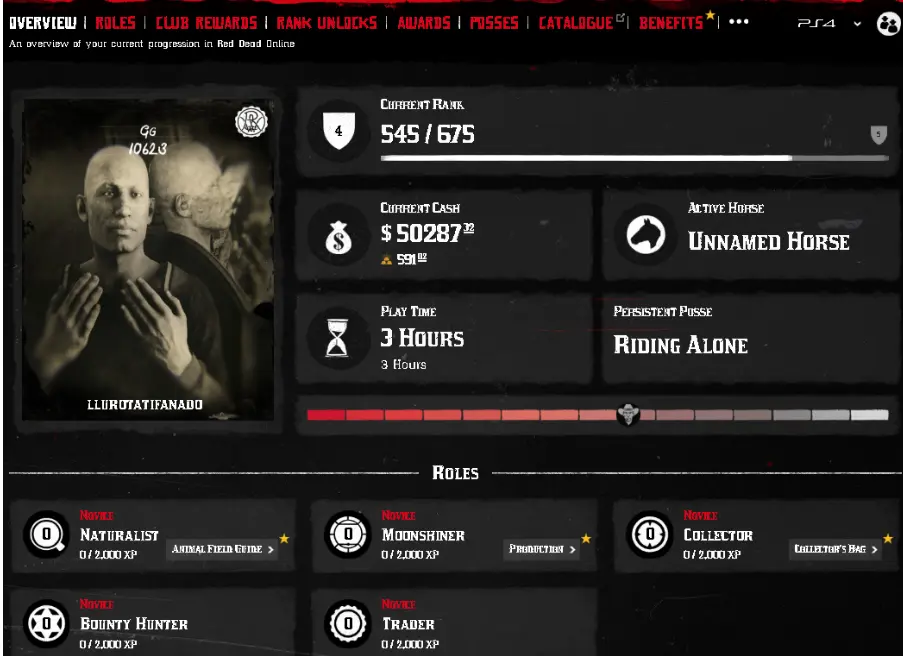Click the rank 4 shield icon

click(339, 131)
